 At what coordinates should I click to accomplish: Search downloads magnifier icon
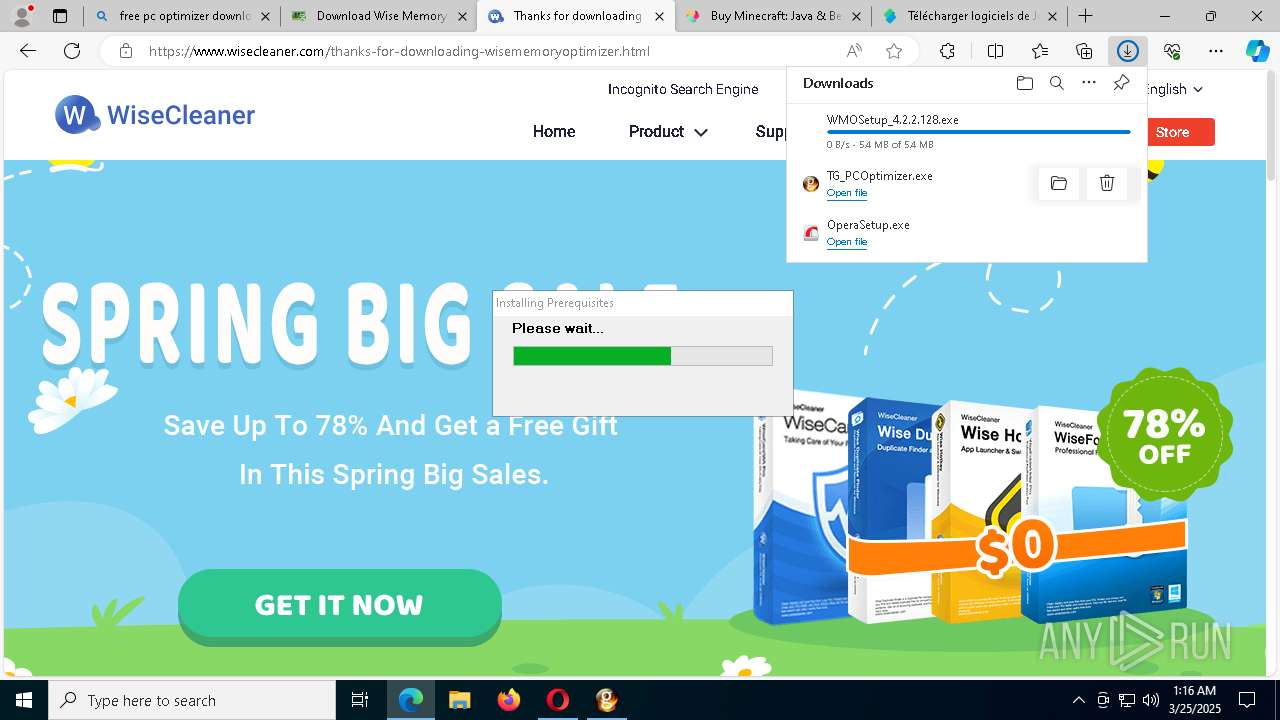coord(1056,83)
